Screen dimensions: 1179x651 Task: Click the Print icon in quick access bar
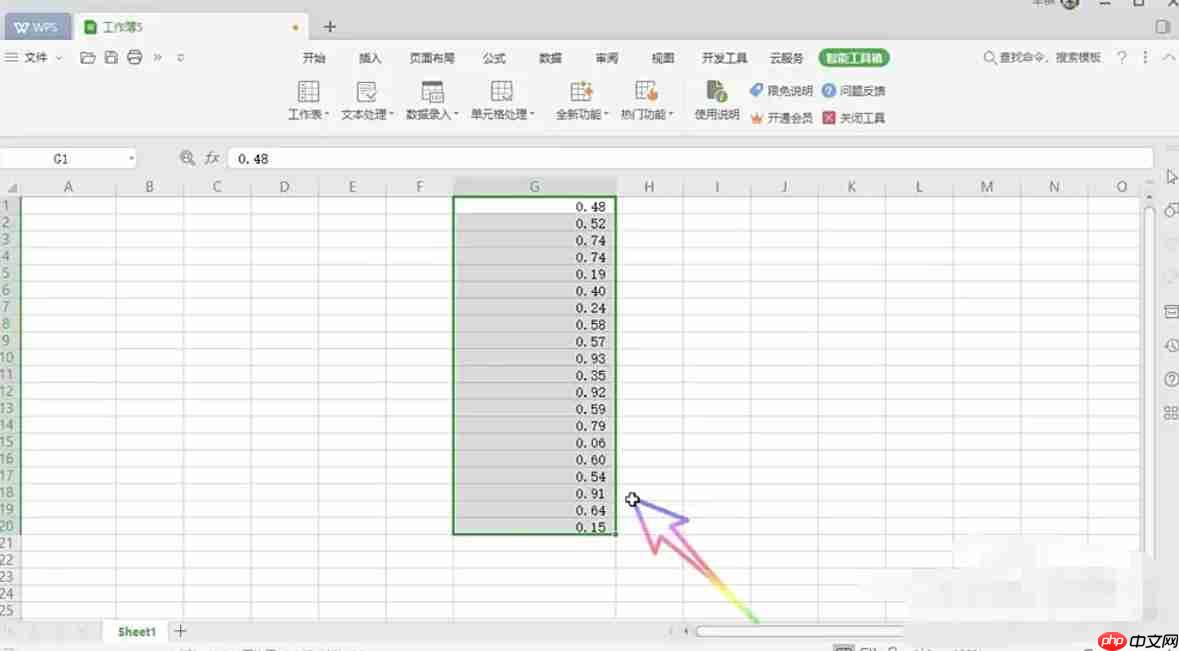[133, 57]
